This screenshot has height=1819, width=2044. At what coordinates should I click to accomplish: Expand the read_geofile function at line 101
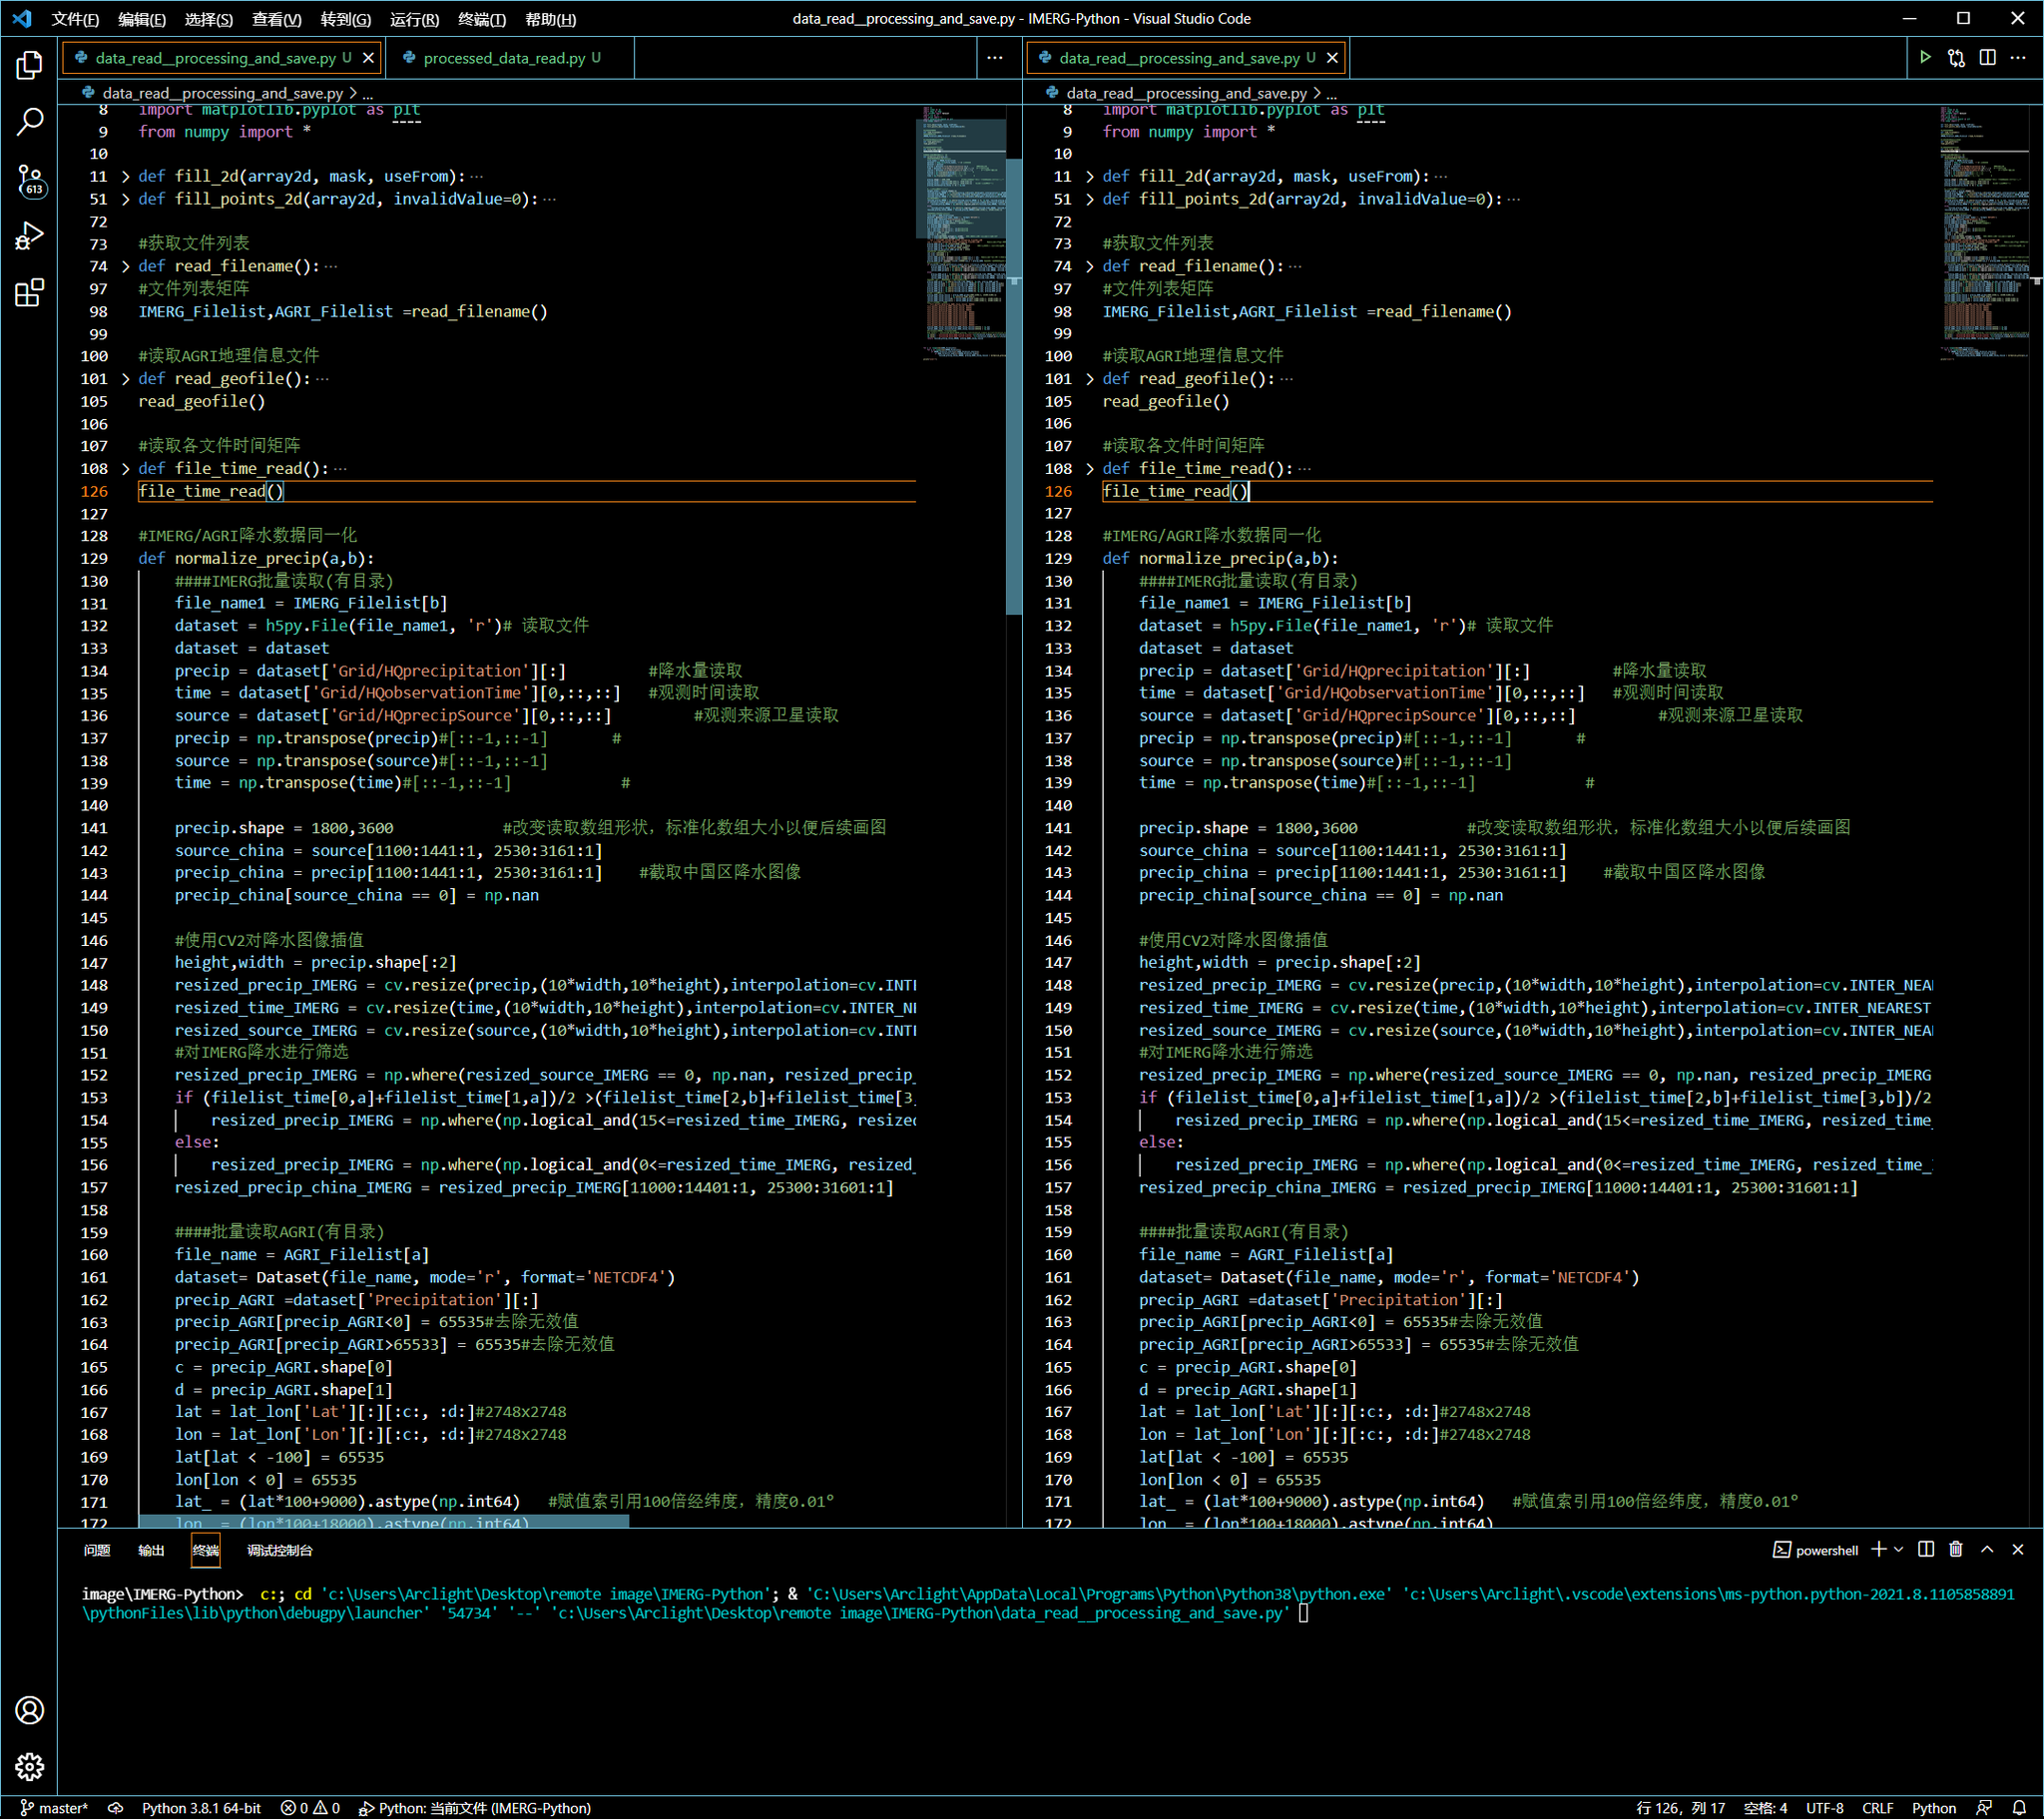coord(126,378)
